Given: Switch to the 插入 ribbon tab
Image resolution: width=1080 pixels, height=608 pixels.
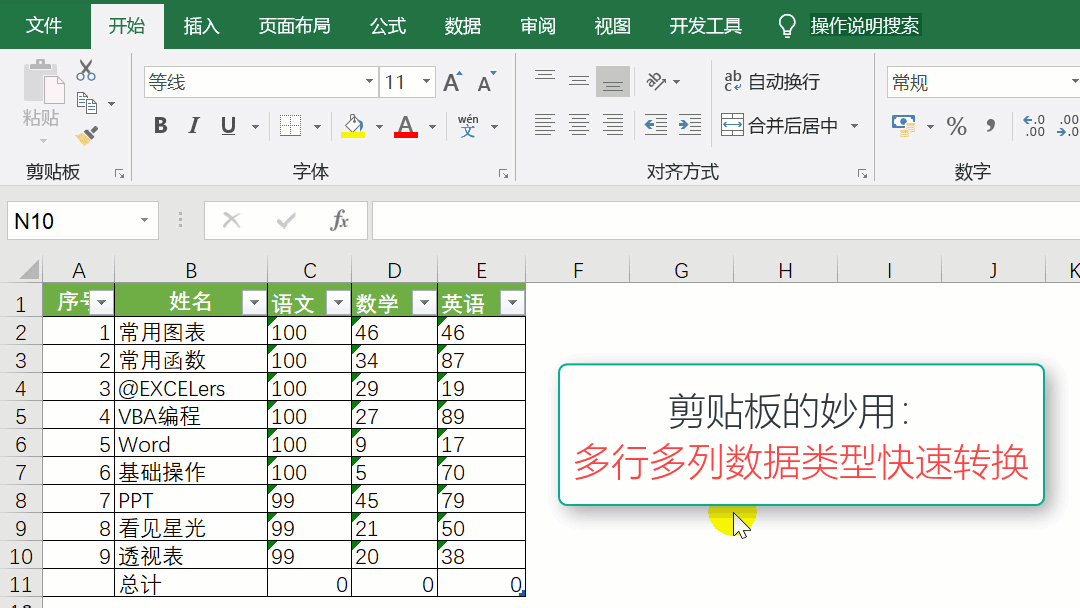Looking at the screenshot, I should click(x=201, y=26).
